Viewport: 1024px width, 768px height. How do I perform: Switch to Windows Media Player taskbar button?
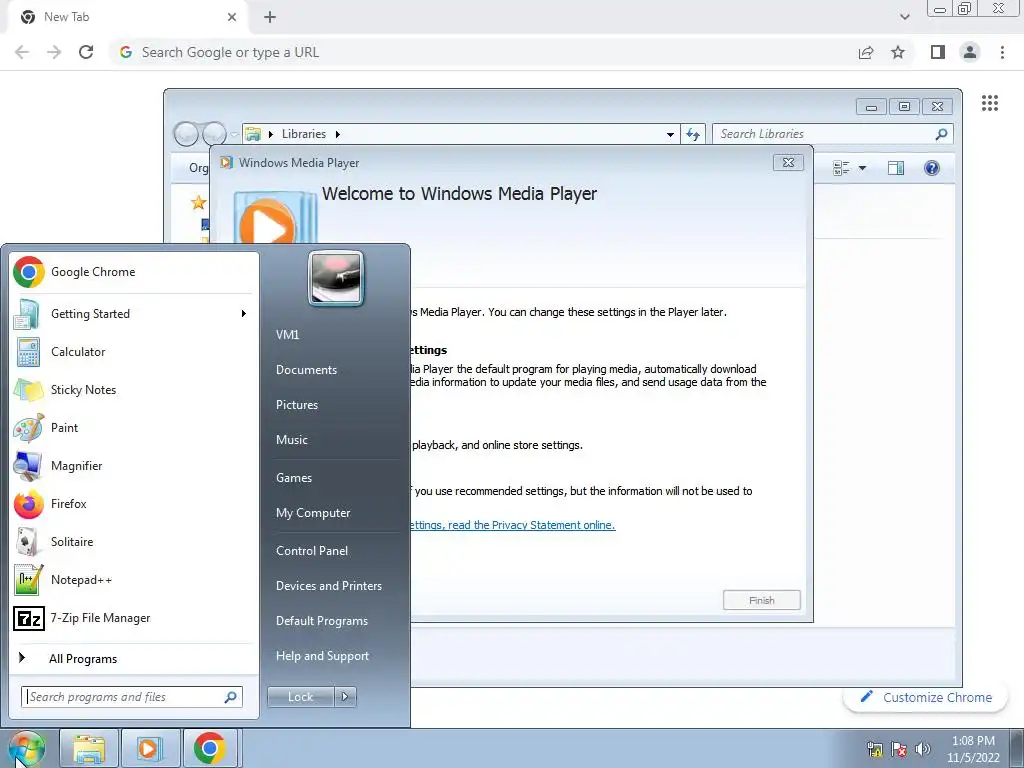[149, 748]
